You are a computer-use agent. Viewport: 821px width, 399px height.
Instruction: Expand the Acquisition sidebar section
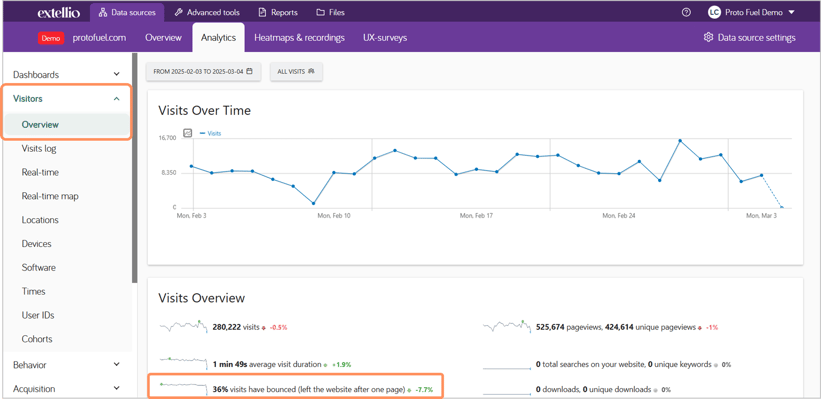[66, 389]
